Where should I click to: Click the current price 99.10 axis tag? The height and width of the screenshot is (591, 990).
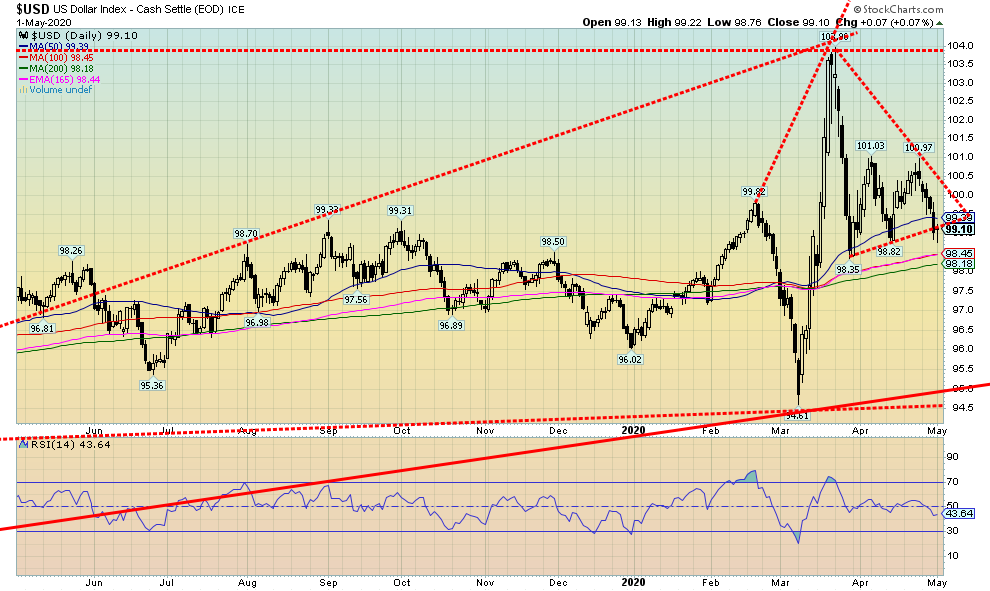pyautogui.click(x=959, y=229)
